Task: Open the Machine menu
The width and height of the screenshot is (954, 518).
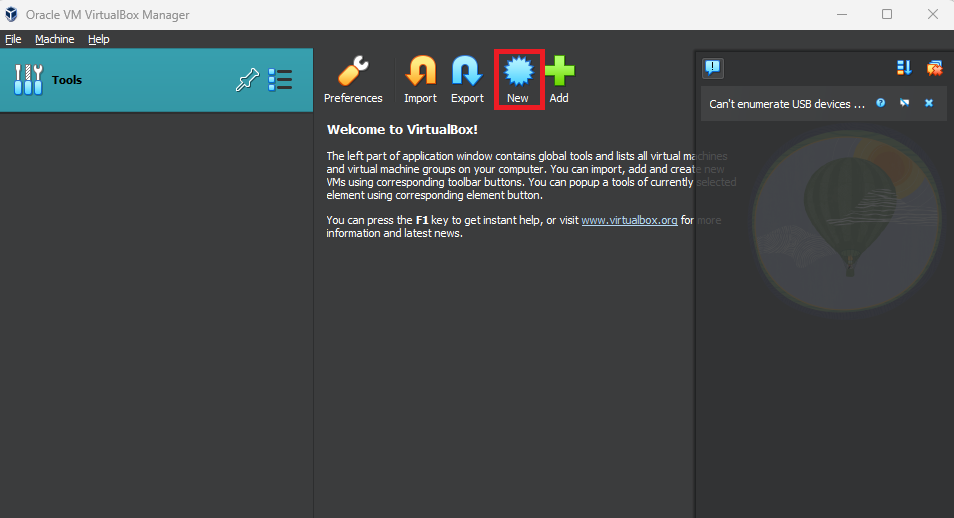Action: (55, 39)
